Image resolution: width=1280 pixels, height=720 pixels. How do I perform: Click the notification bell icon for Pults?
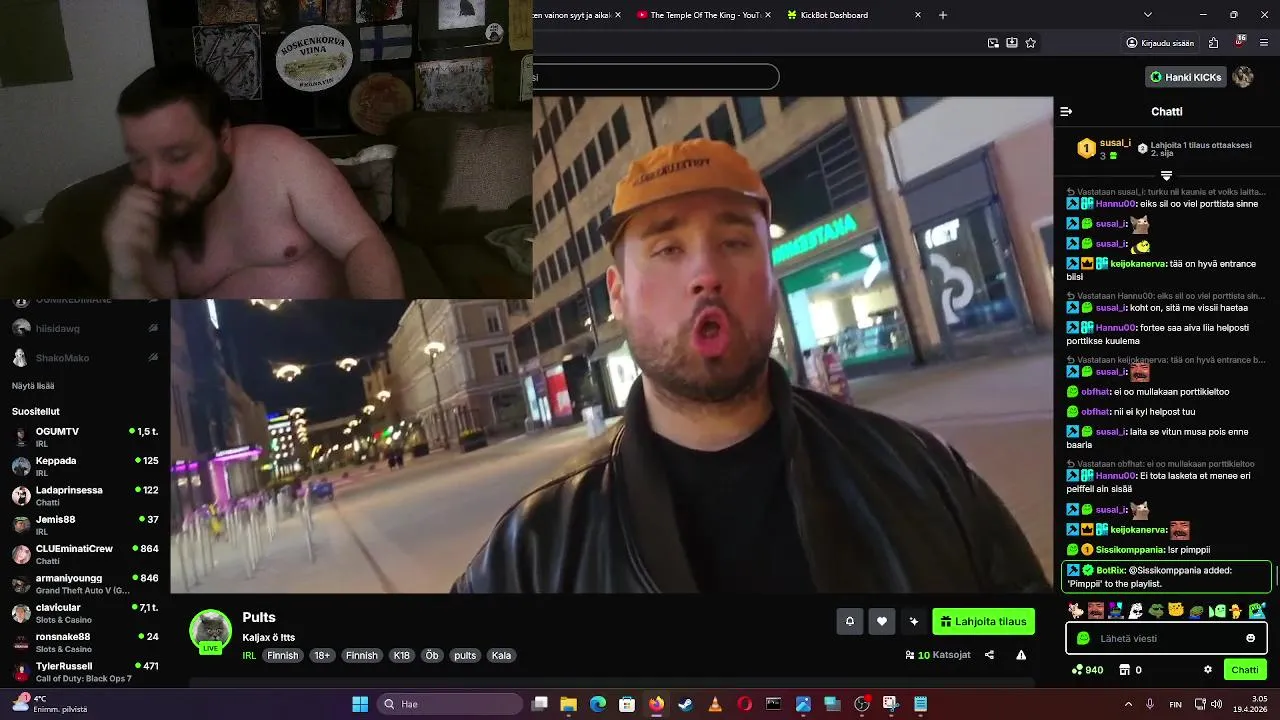coord(850,621)
